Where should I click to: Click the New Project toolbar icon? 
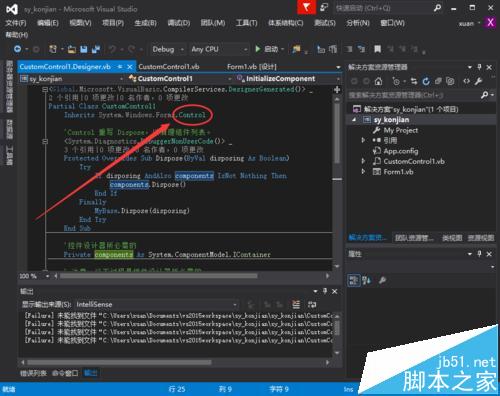(x=53, y=49)
